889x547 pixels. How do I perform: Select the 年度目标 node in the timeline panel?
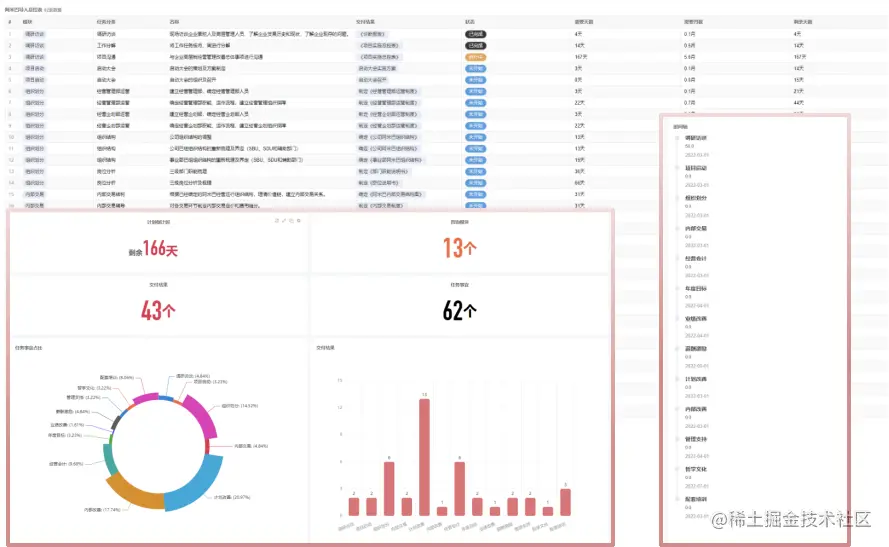point(696,289)
